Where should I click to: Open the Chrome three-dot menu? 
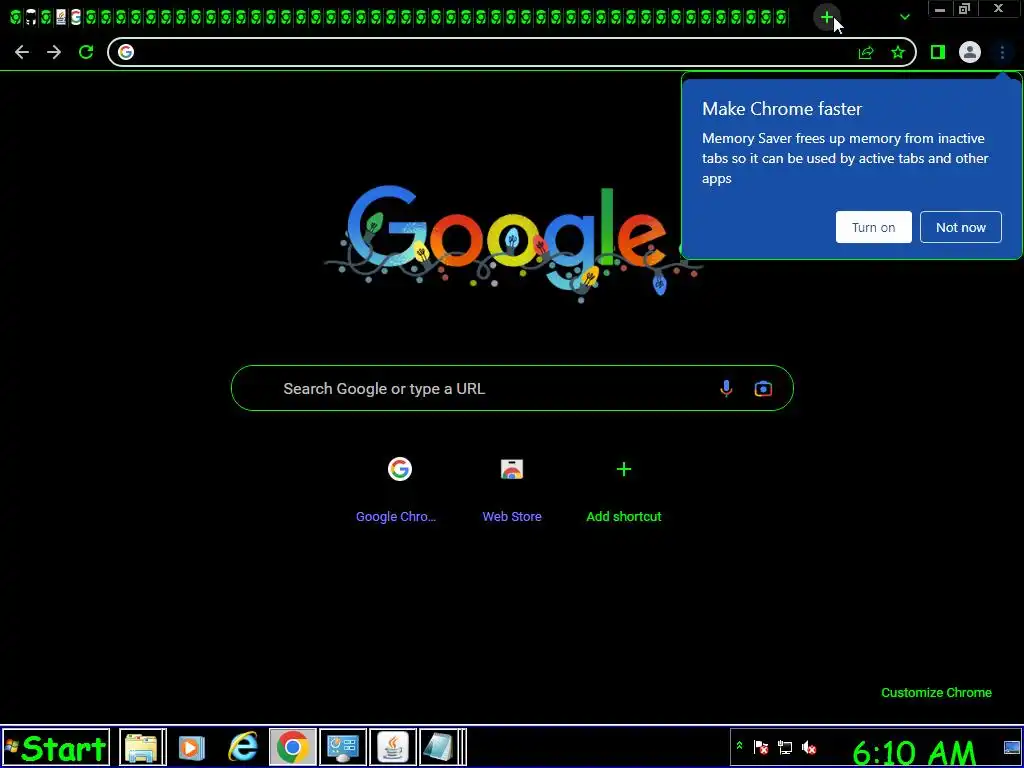pyautogui.click(x=1002, y=52)
